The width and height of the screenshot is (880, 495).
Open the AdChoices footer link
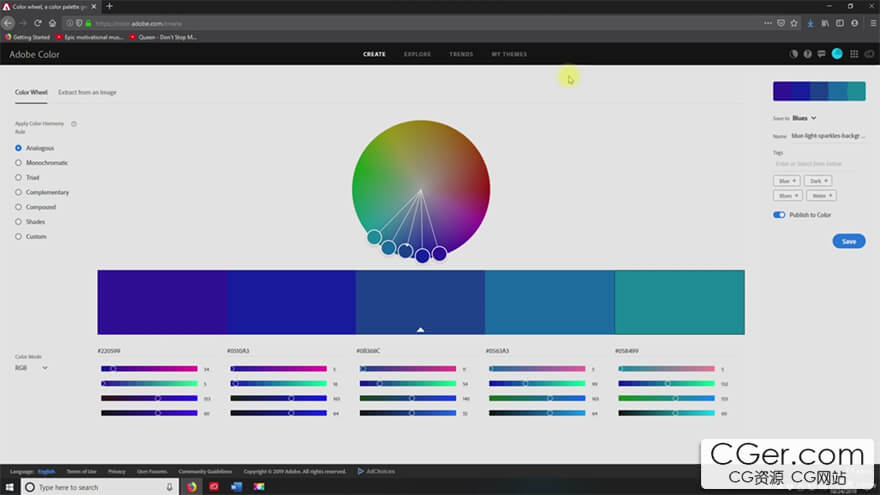pos(376,471)
